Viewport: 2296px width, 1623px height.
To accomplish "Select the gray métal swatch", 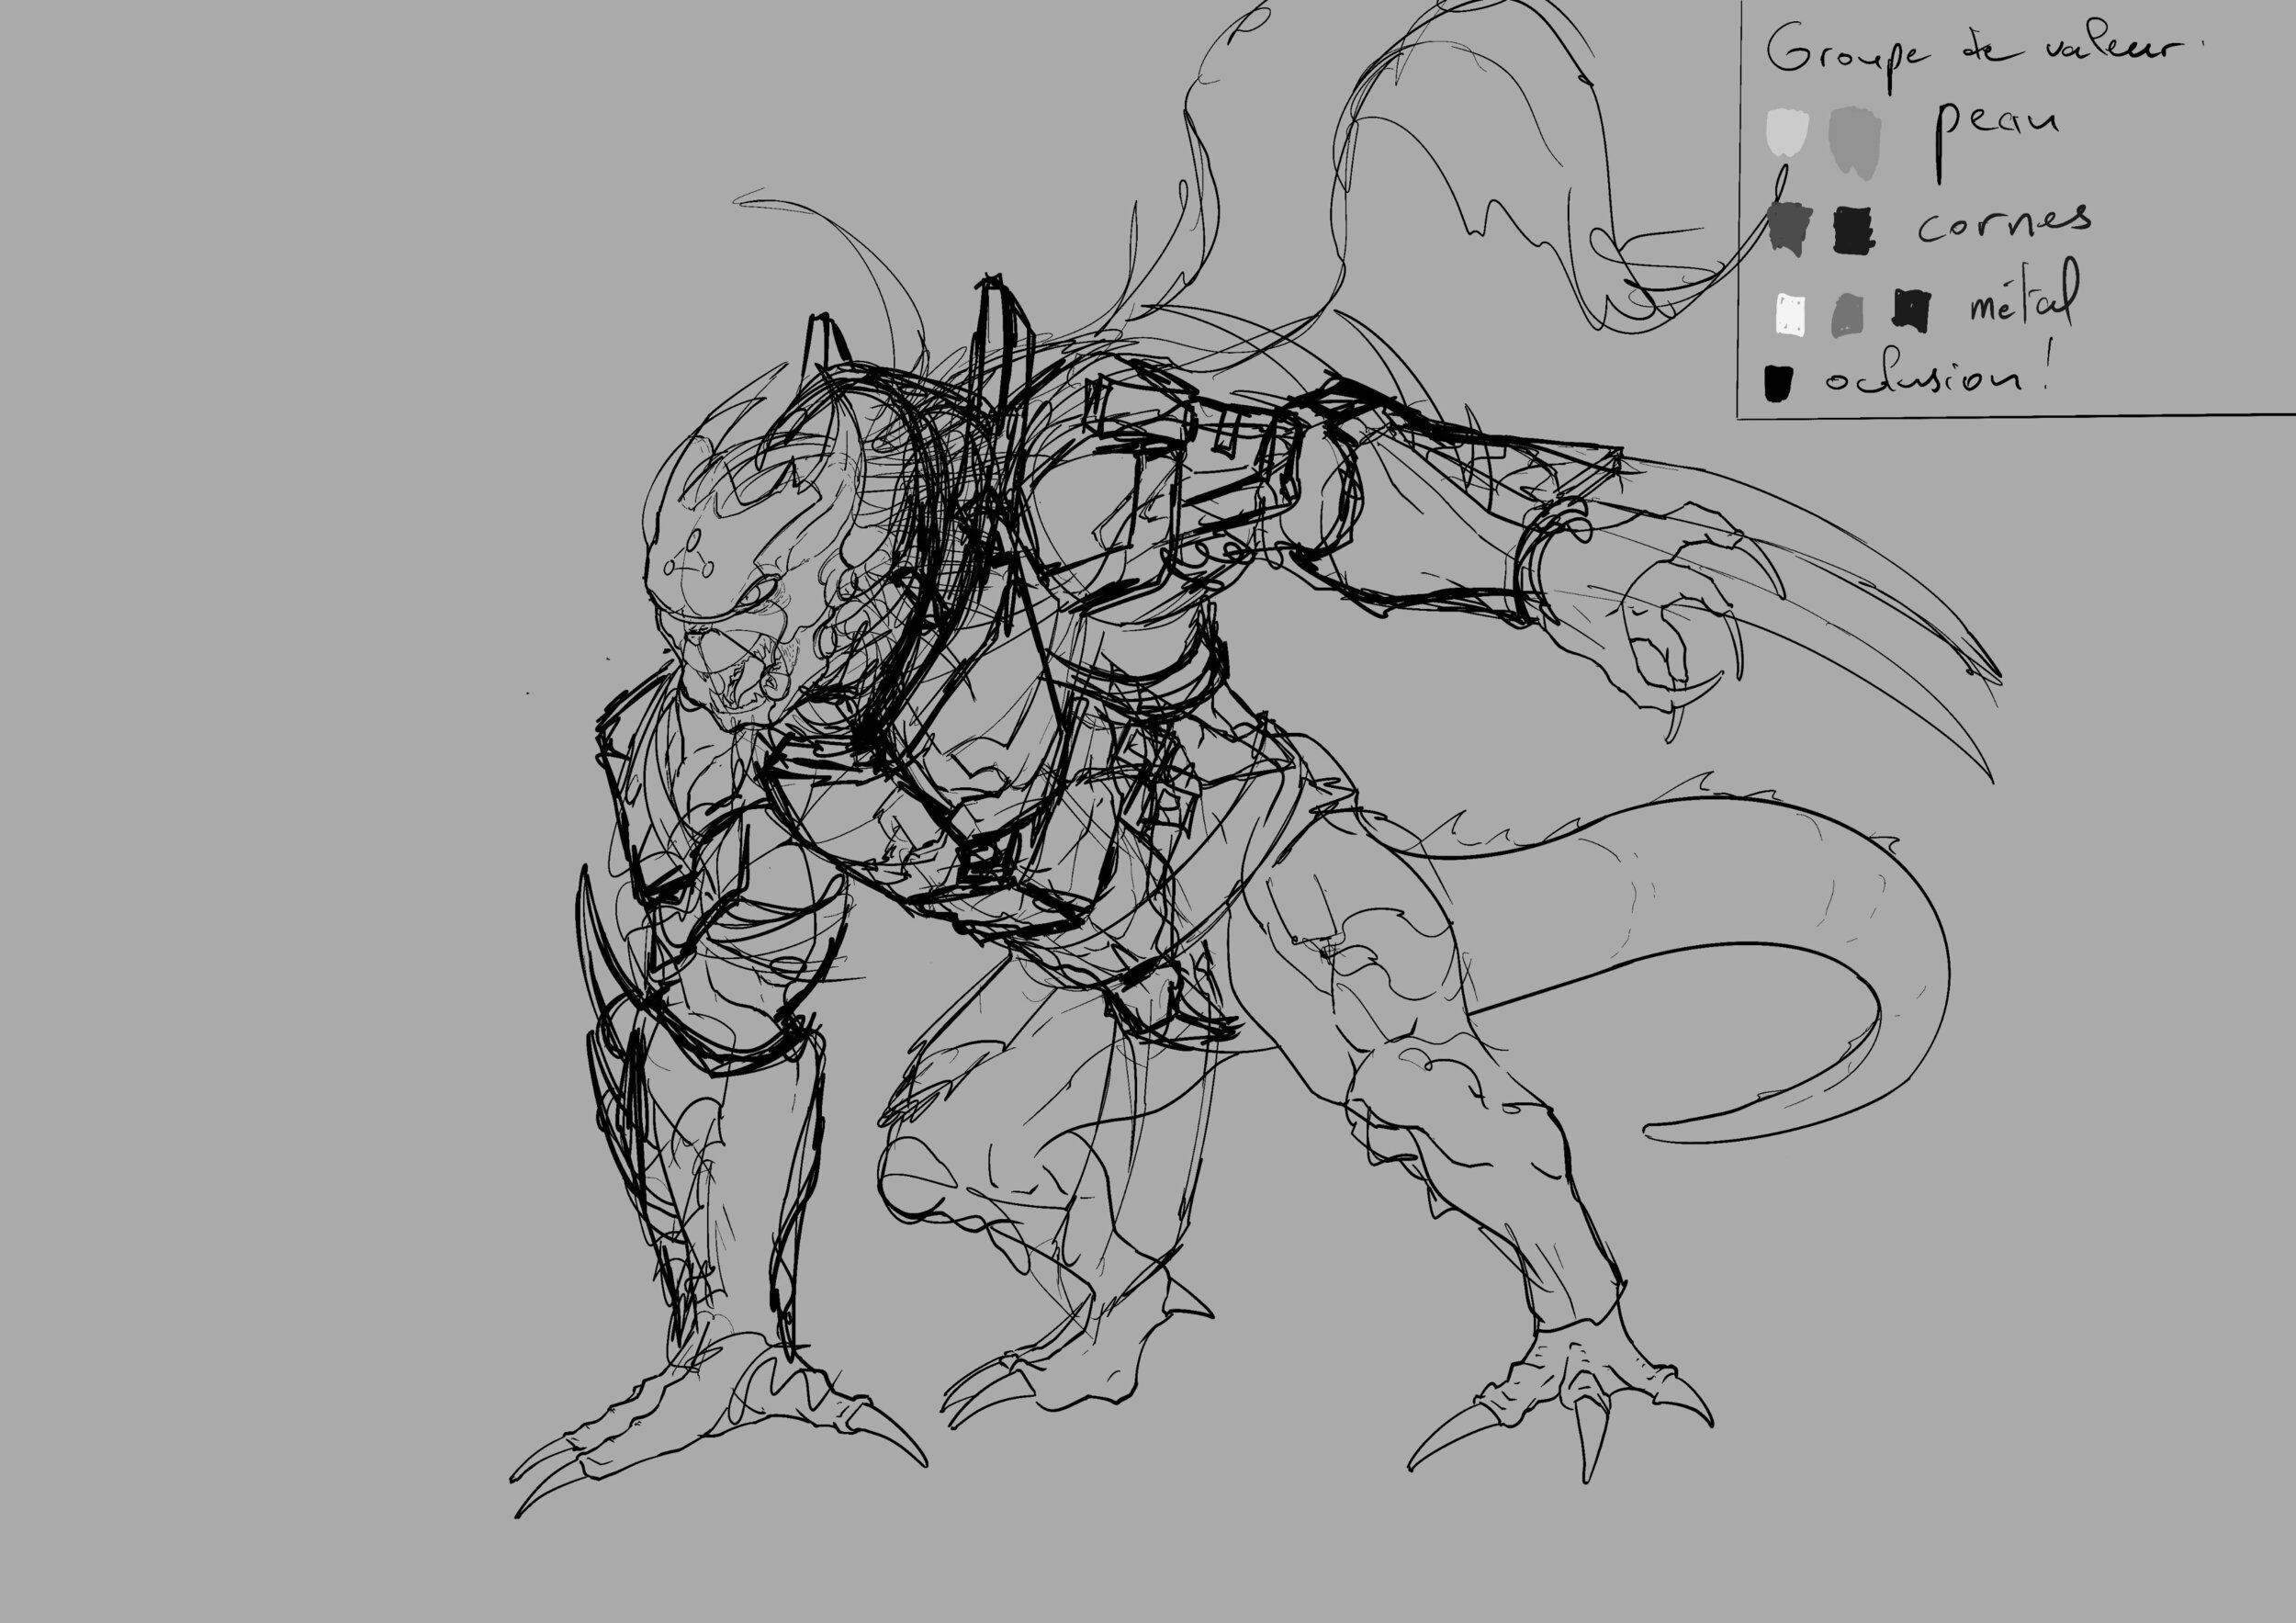I will pyautogui.click(x=1847, y=315).
